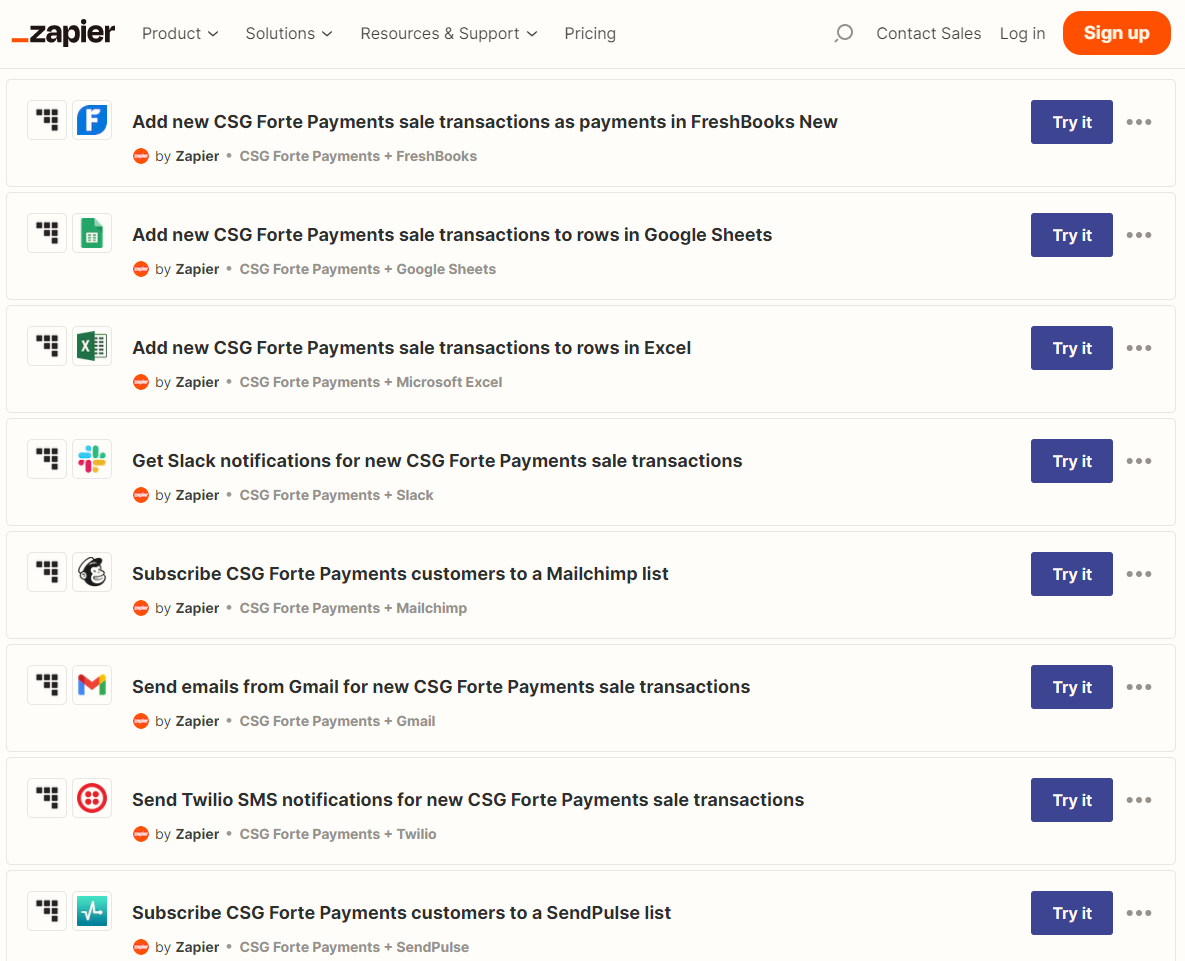Click 'CSG Forte Payments + Twilio' text

click(338, 834)
